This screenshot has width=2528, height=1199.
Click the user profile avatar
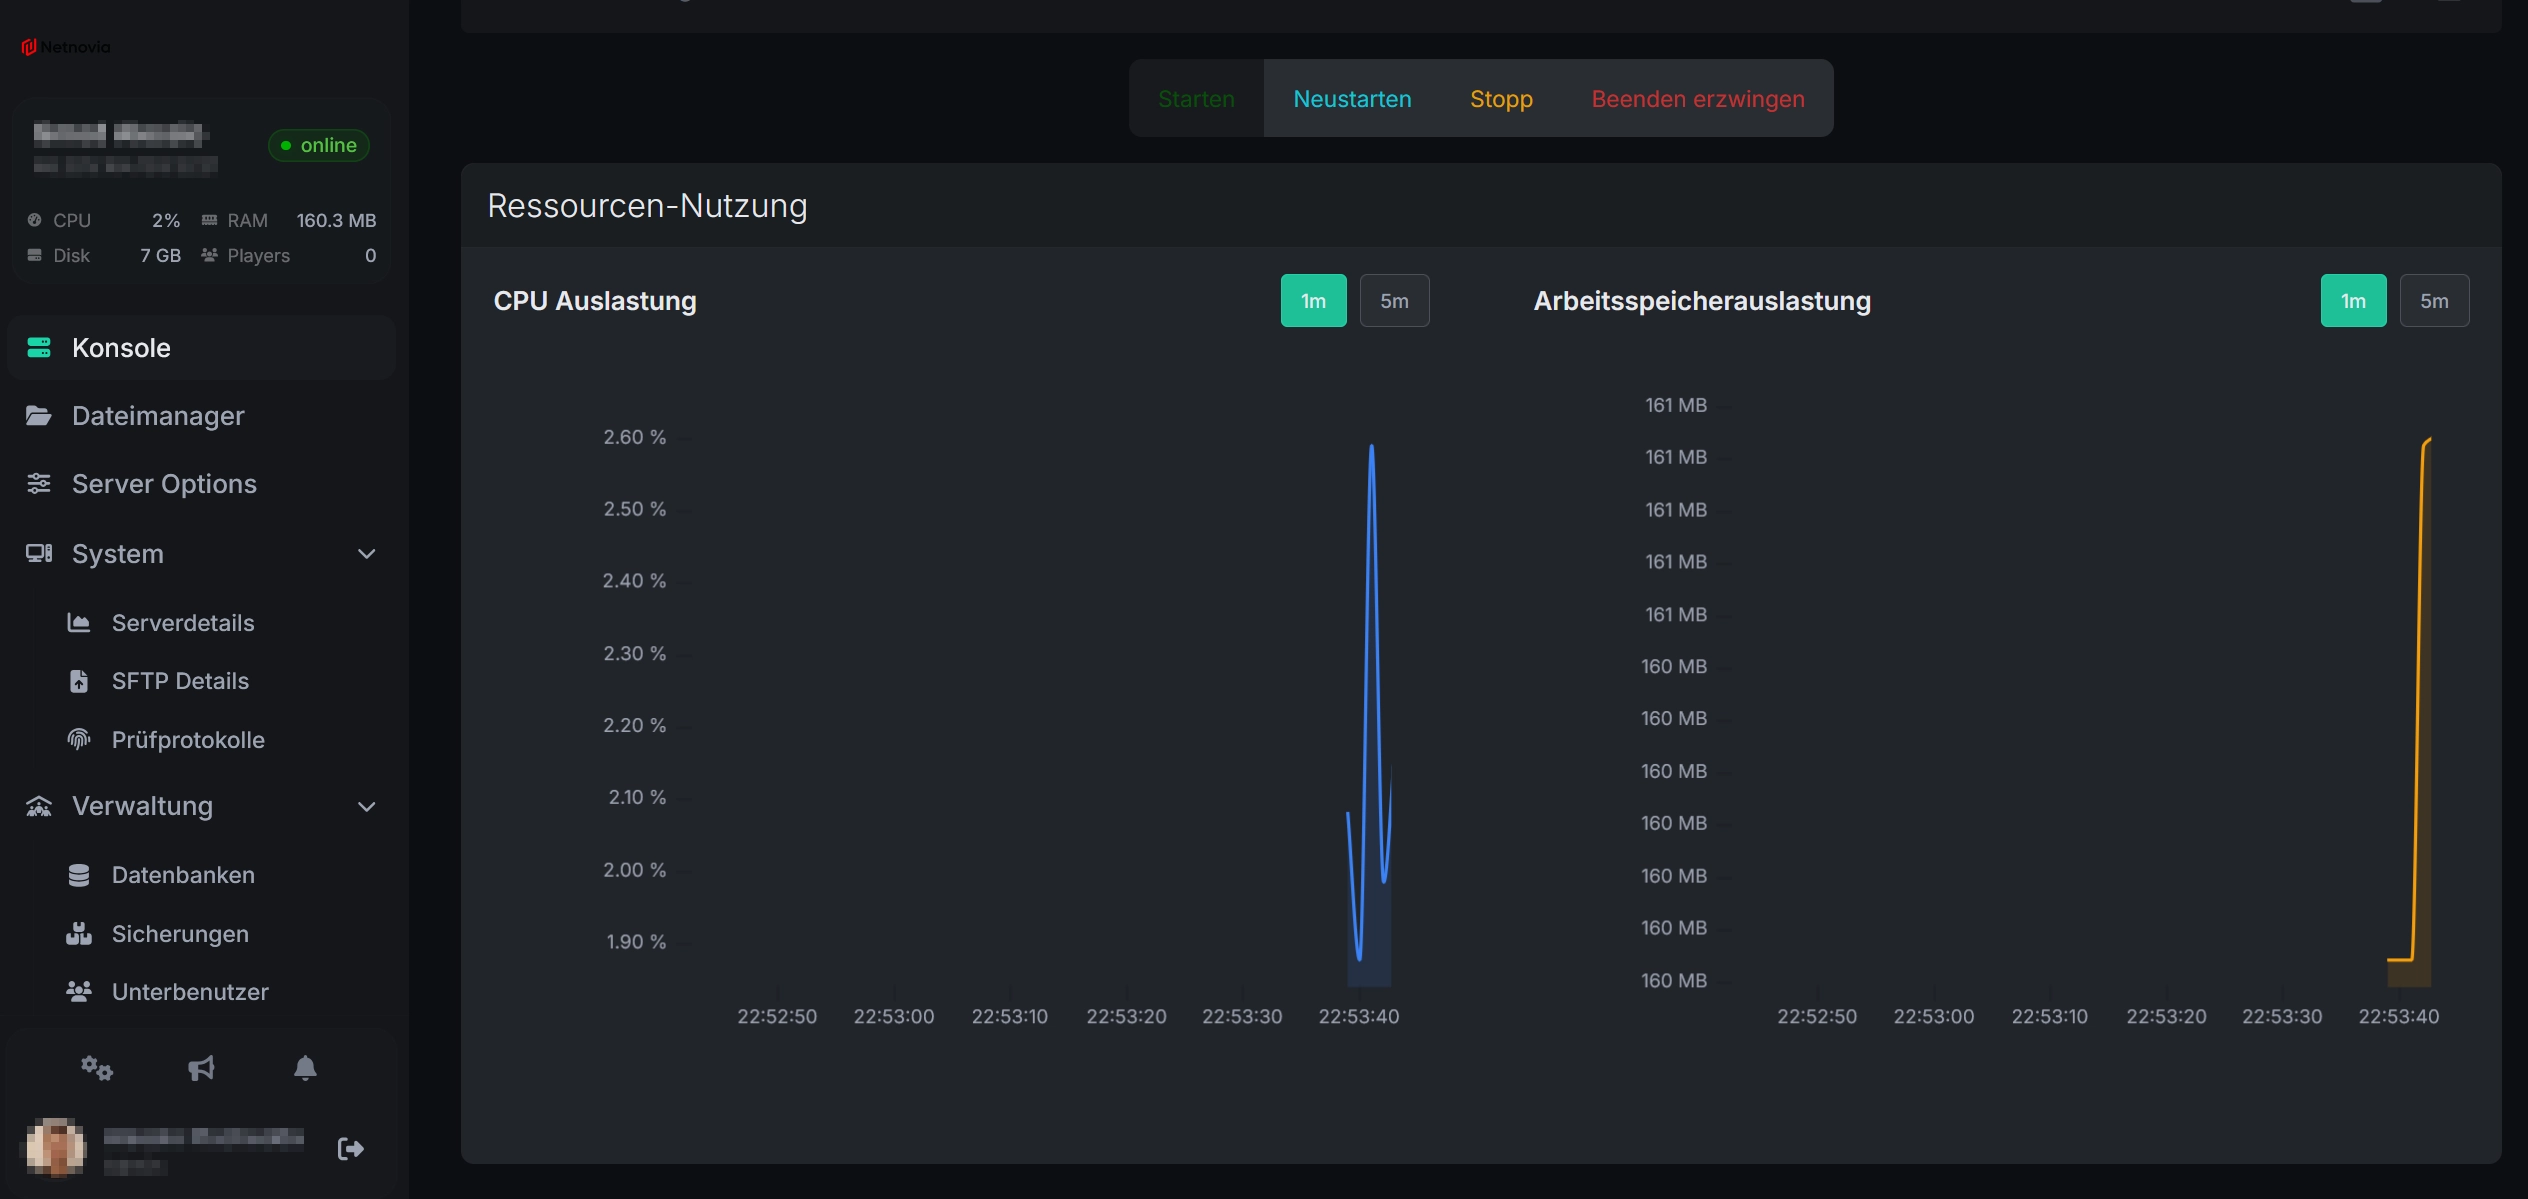click(55, 1146)
